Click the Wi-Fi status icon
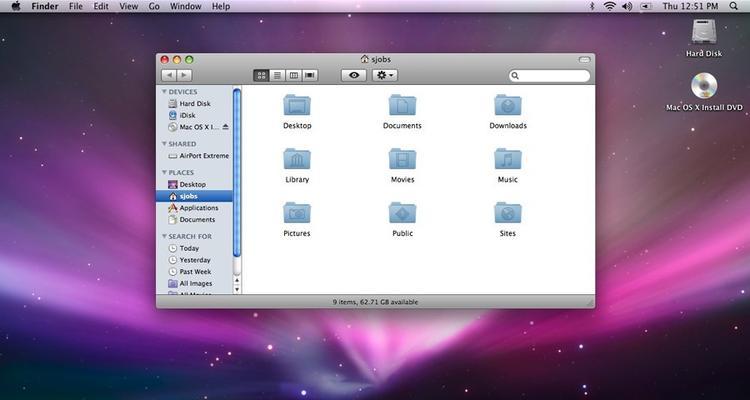Screen dimensions: 750x400 (x=609, y=6)
